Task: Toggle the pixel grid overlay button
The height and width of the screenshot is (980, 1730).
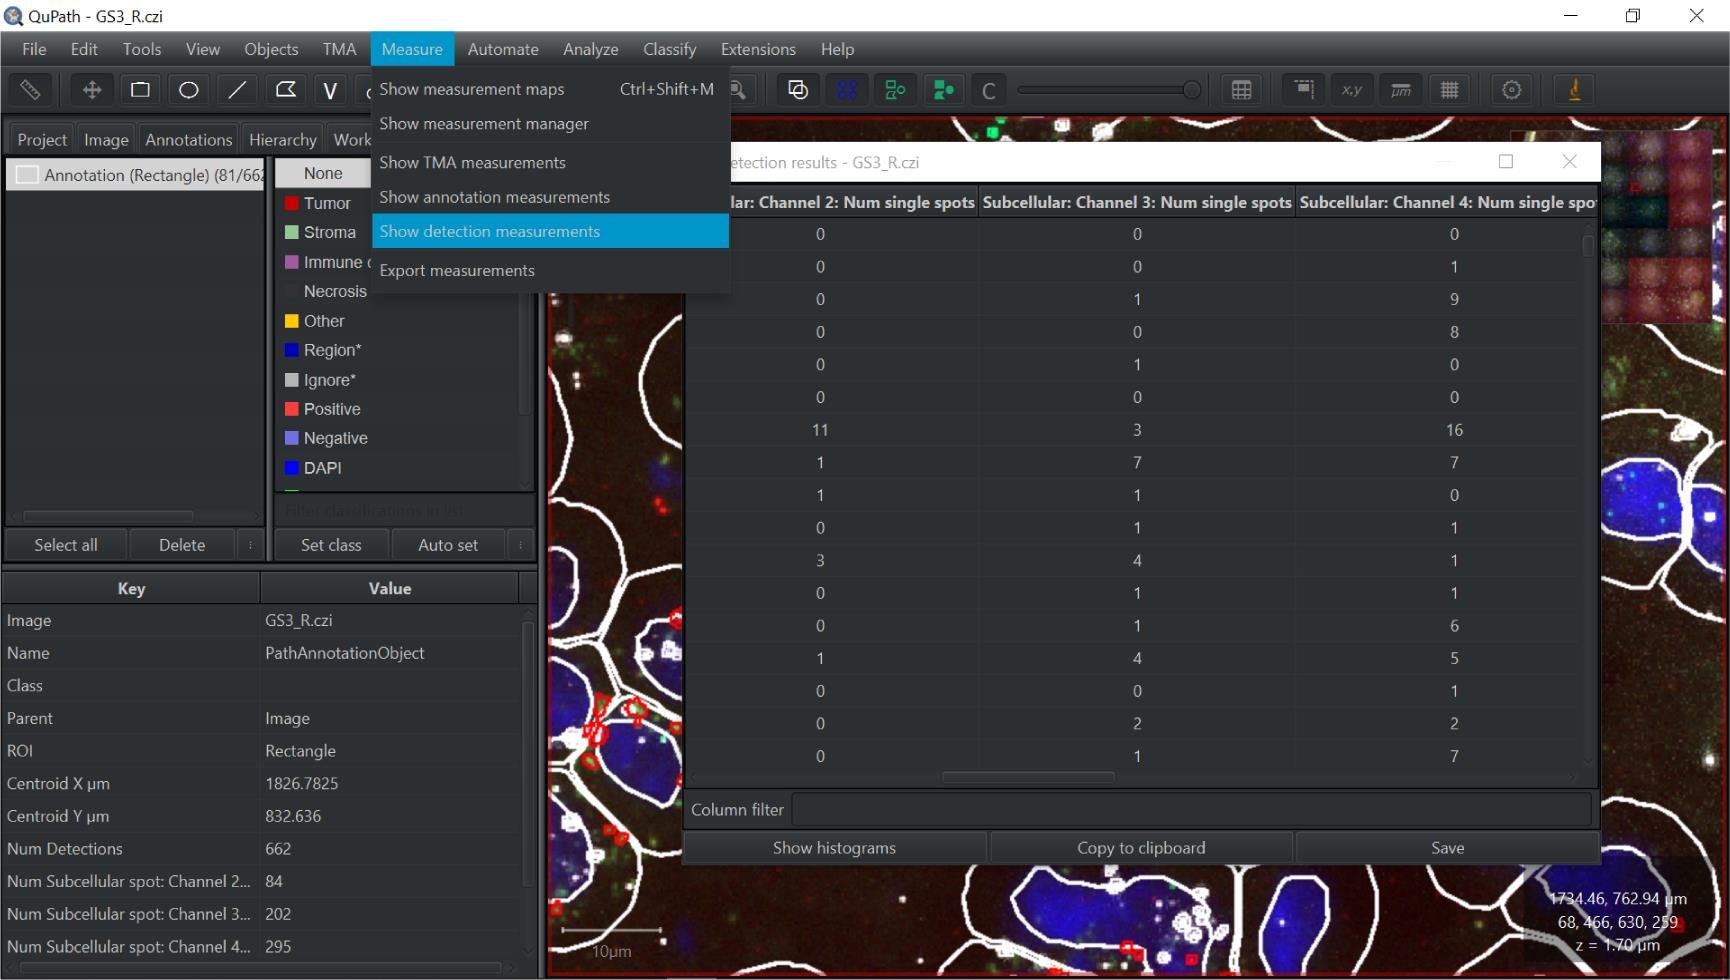Action: [1449, 90]
